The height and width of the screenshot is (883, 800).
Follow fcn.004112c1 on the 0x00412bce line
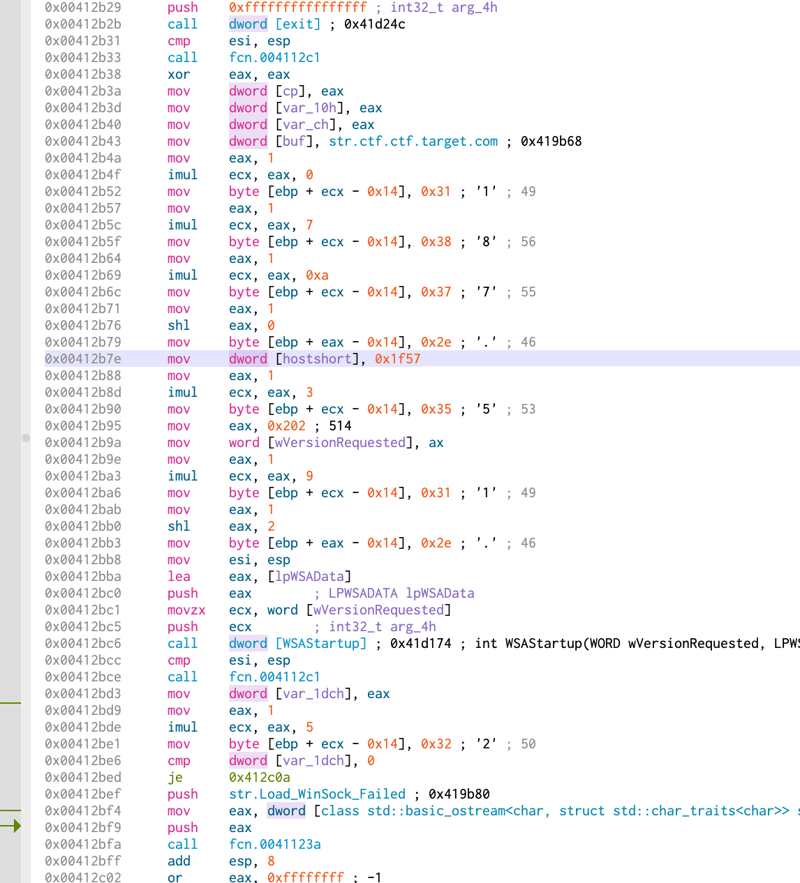pos(274,677)
